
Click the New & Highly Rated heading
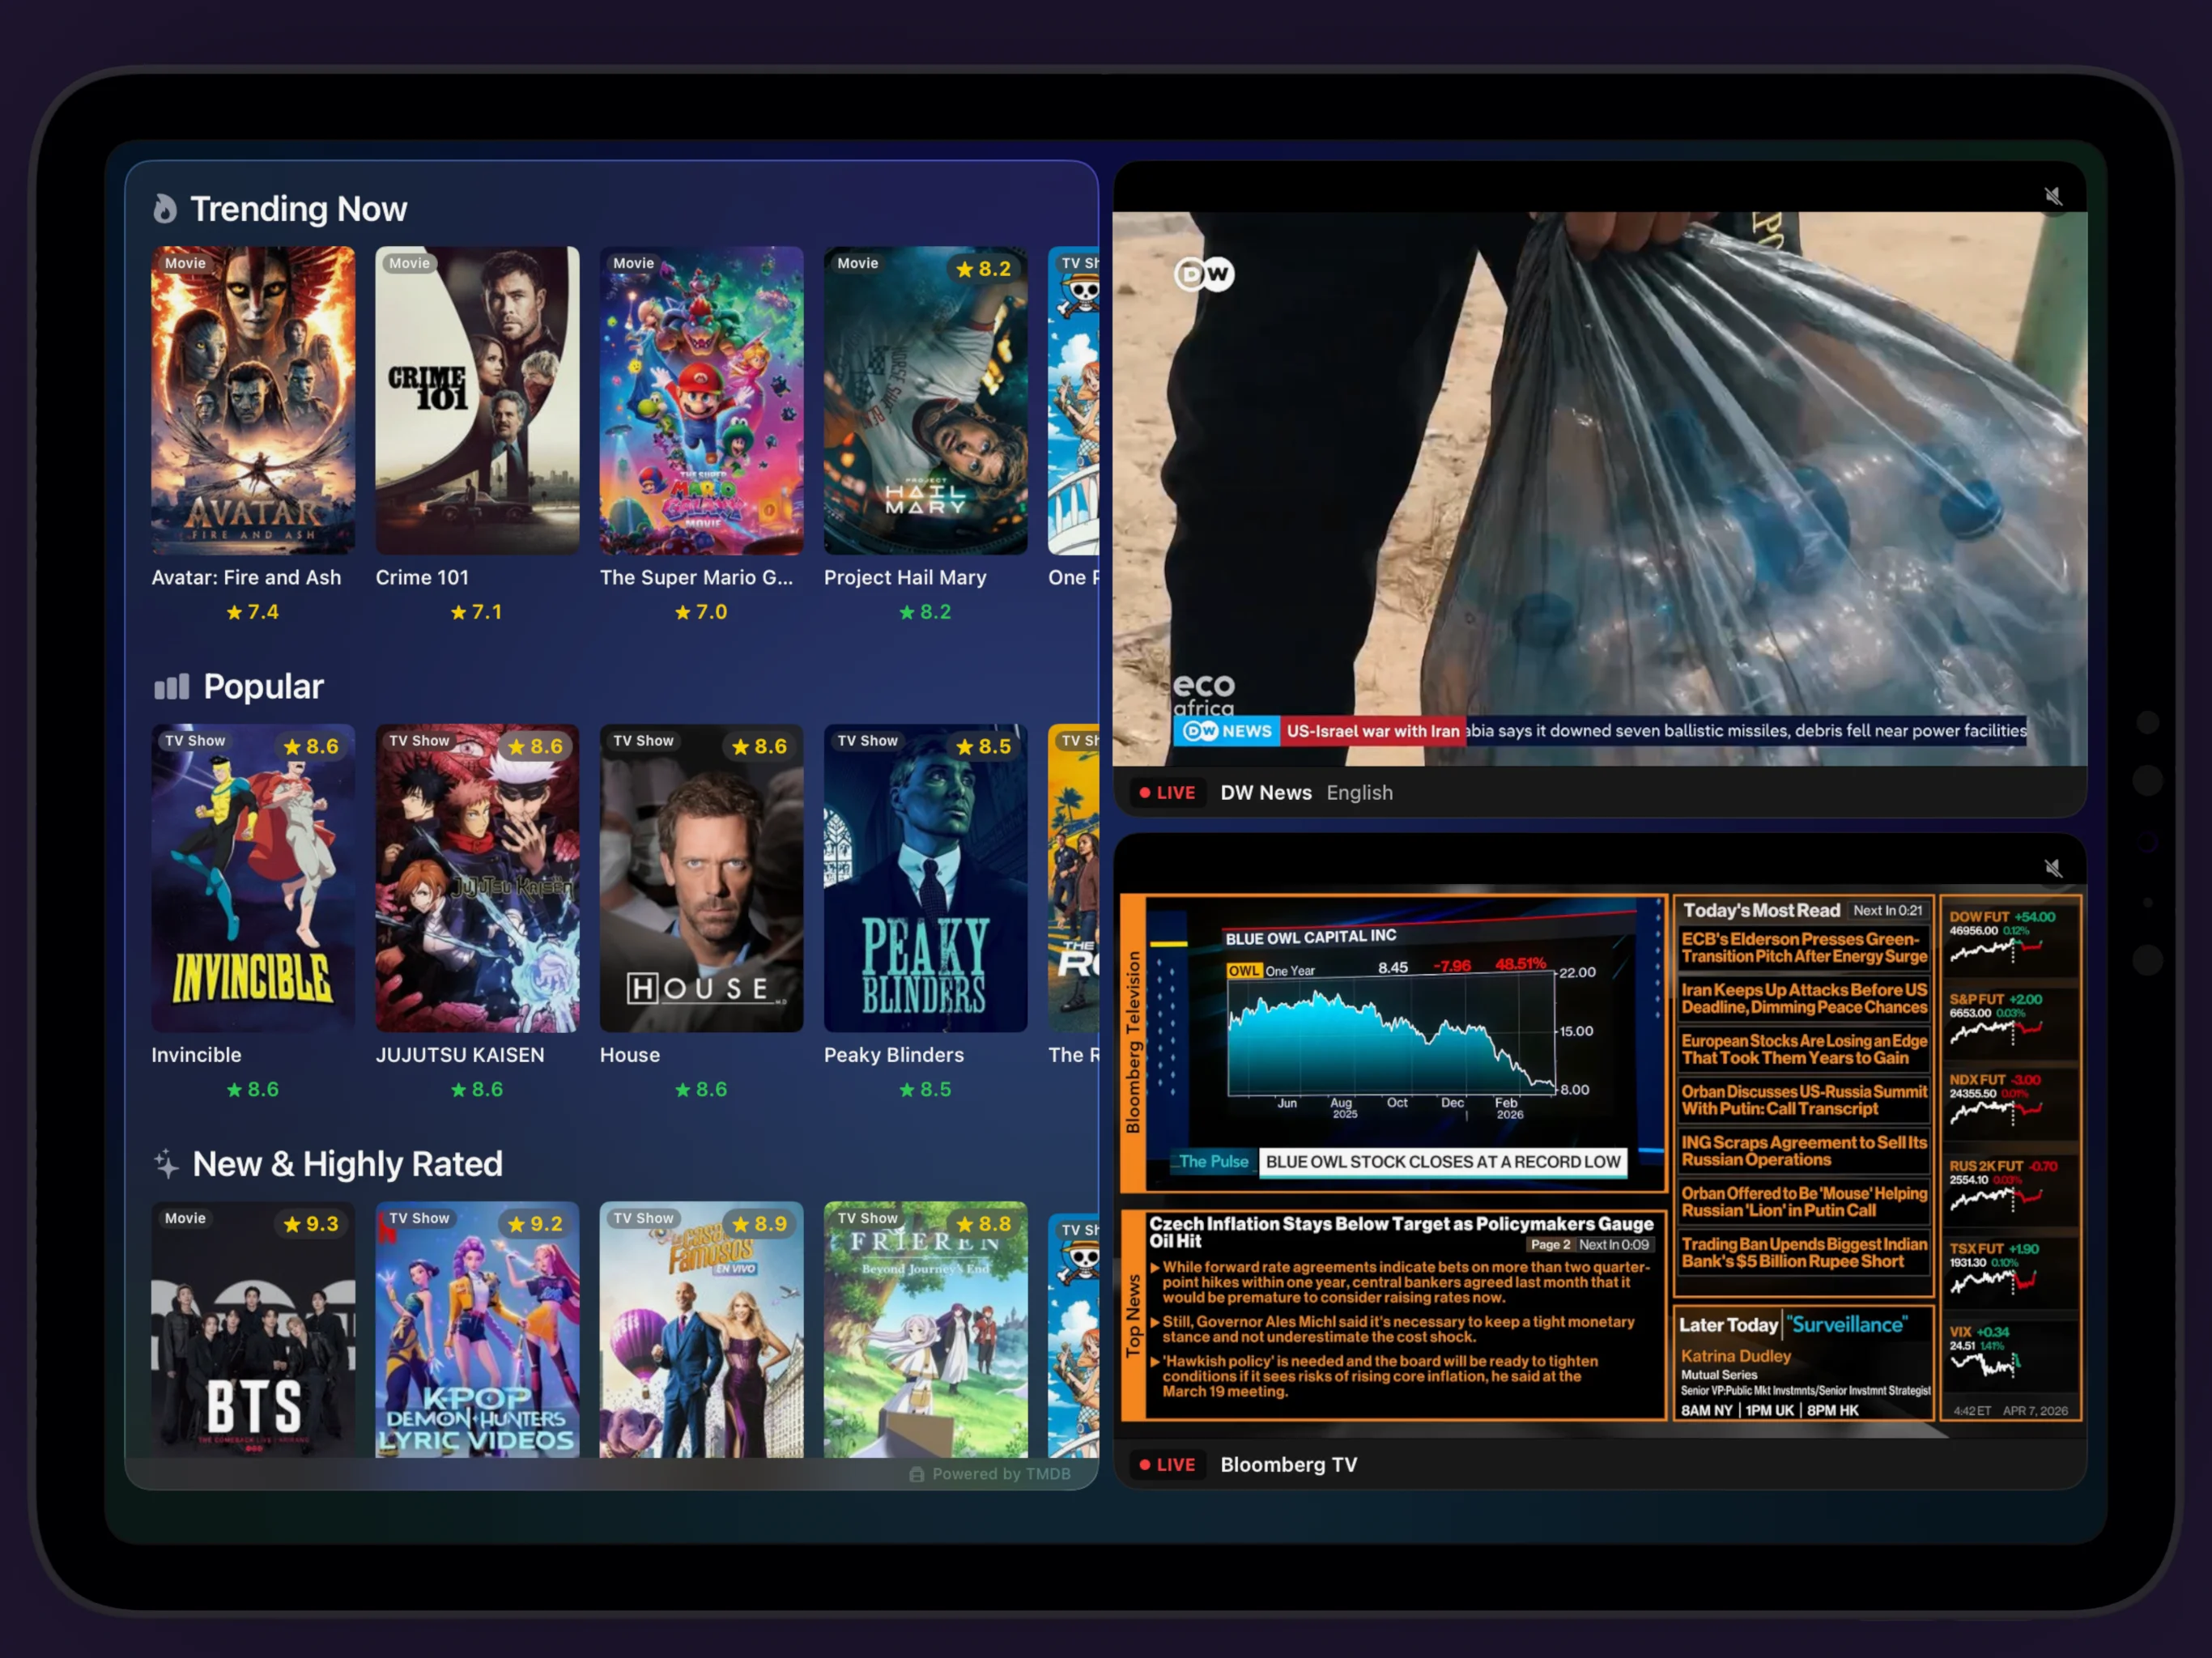click(x=347, y=1164)
